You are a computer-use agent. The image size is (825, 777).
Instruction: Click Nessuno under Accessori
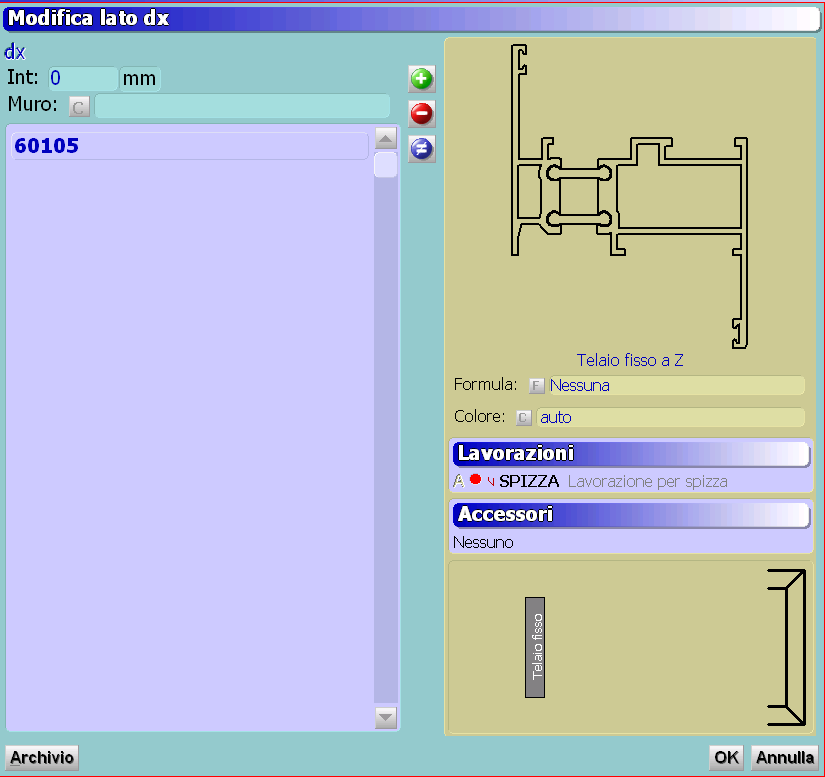pyautogui.click(x=483, y=542)
